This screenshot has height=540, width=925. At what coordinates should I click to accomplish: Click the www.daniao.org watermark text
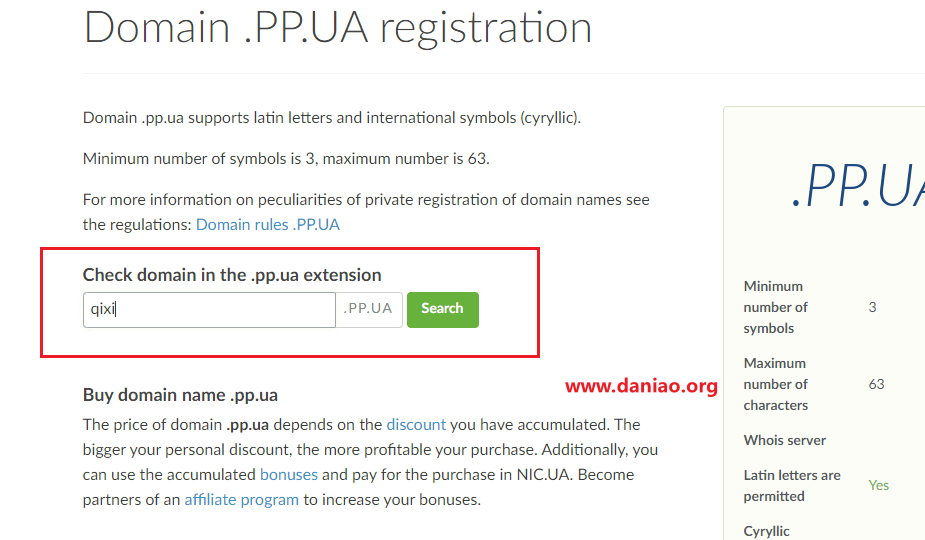641,386
